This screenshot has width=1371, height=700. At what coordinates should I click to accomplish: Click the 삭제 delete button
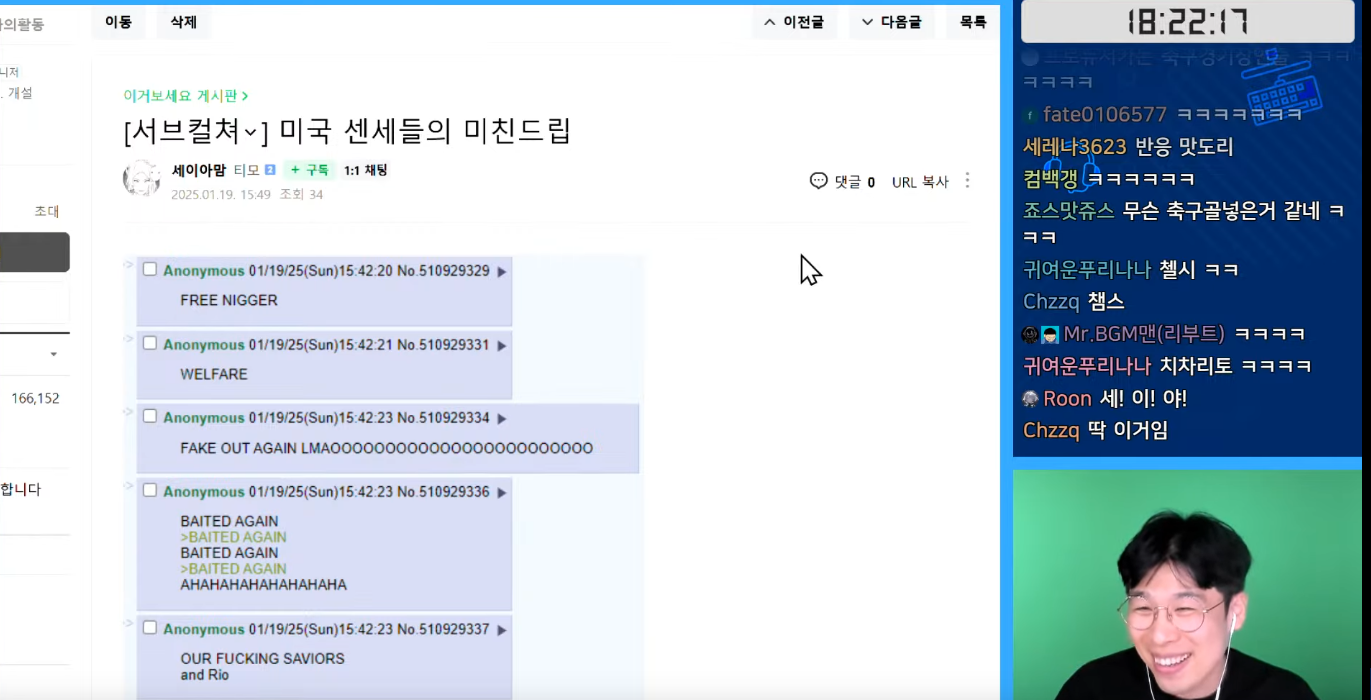click(183, 22)
